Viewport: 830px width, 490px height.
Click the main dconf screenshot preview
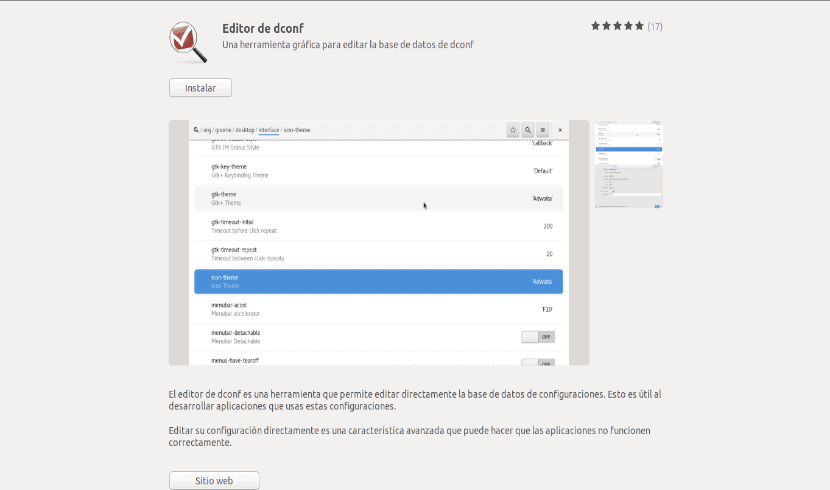click(x=379, y=242)
